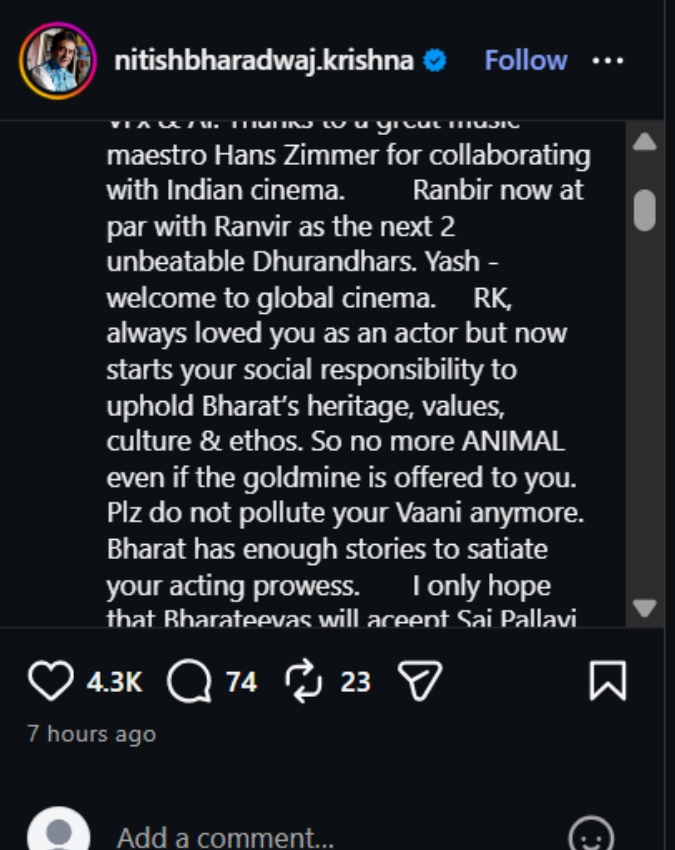The height and width of the screenshot is (850, 675).
Task: Click the 7 hours ago timestamp
Action: 92,734
